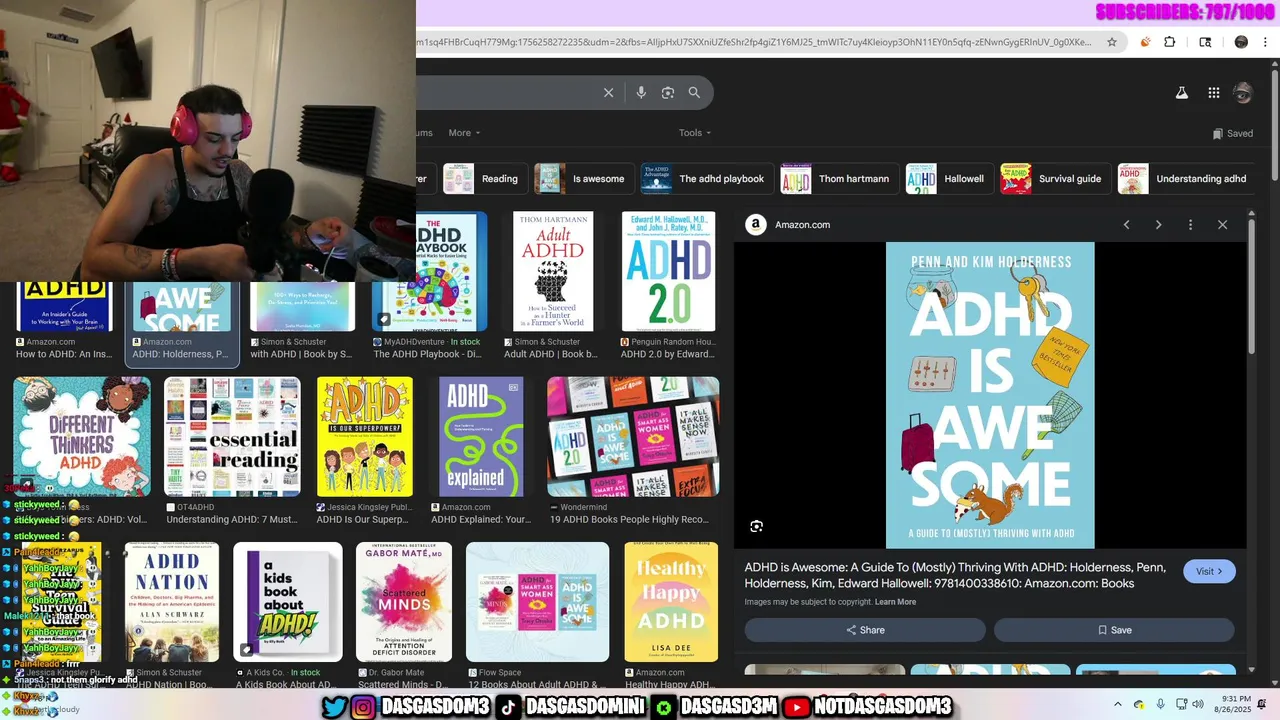Open the orange extension icon in toolbar

tap(1145, 42)
